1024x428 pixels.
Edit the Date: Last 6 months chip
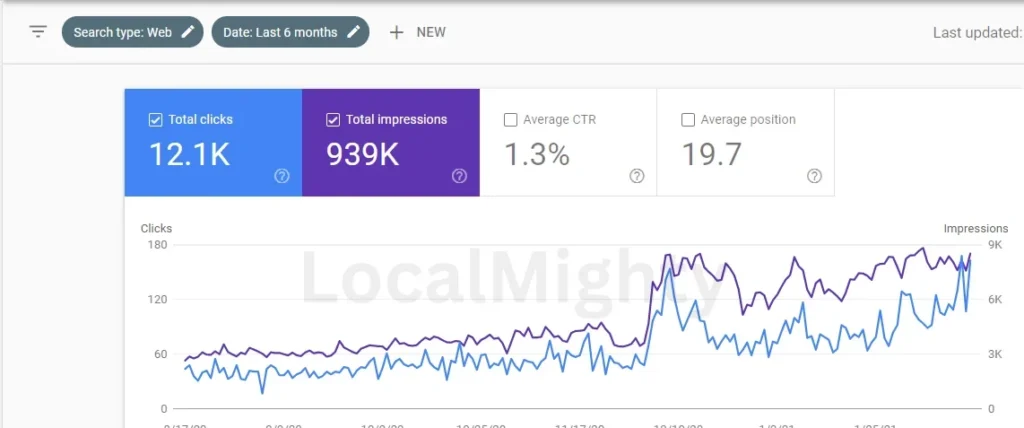(x=291, y=32)
